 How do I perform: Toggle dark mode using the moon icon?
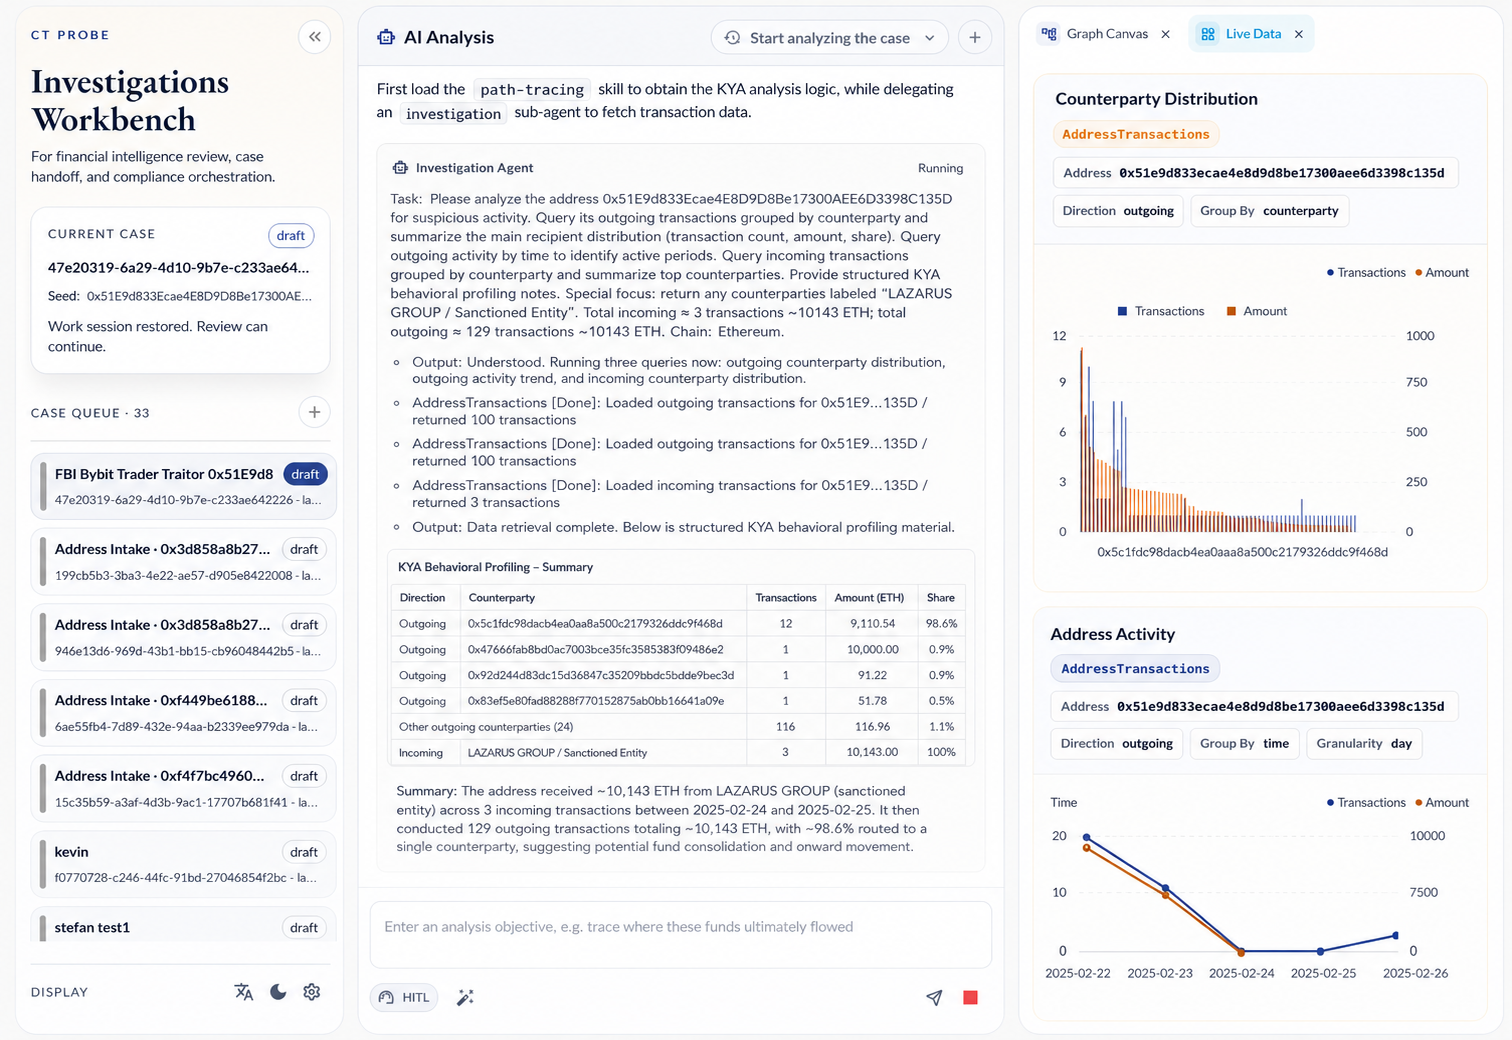pyautogui.click(x=278, y=992)
